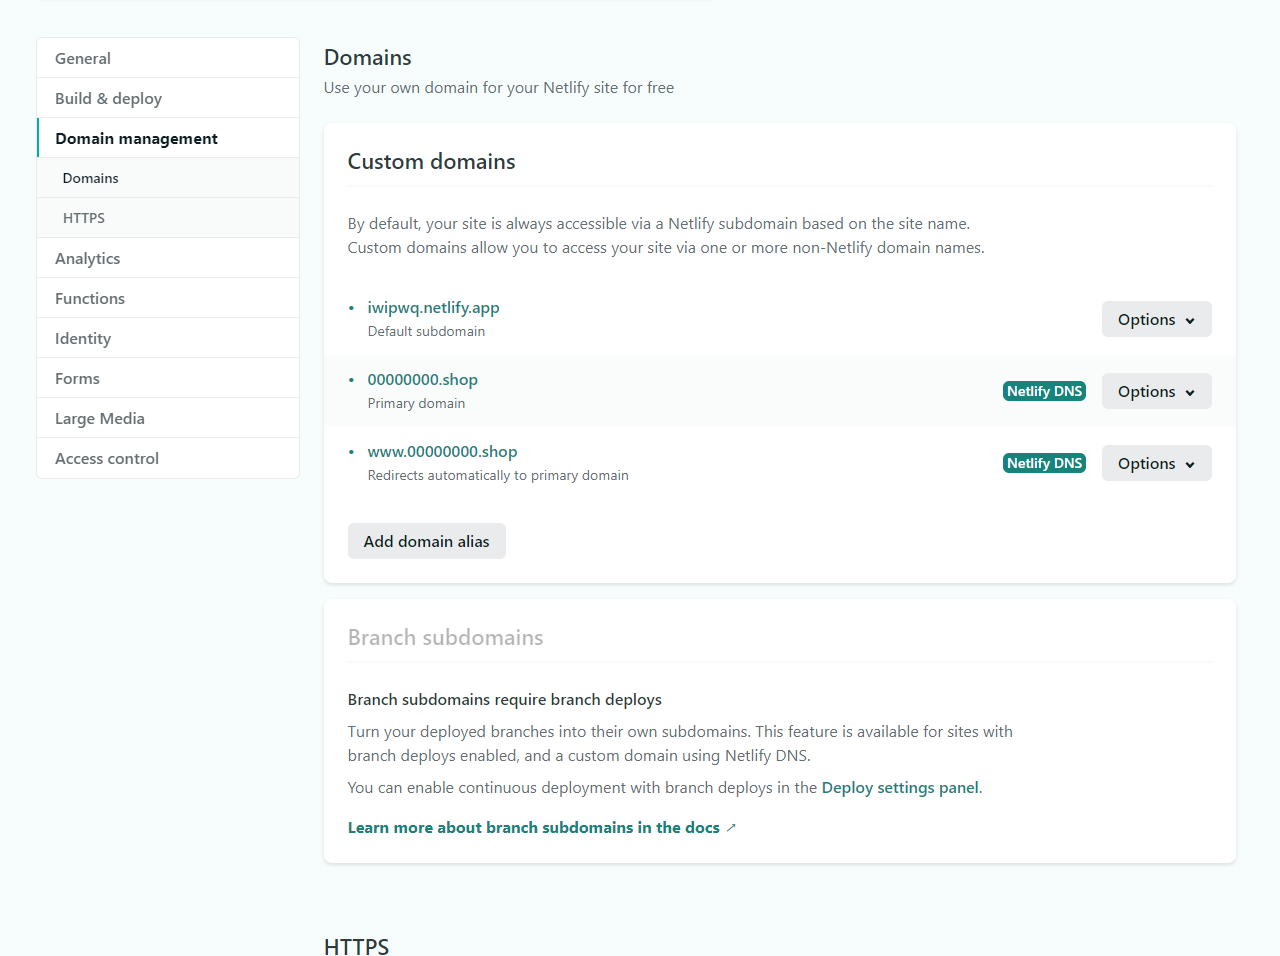Click the Branch subdomains heading
Image resolution: width=1280 pixels, height=956 pixels.
tap(446, 638)
